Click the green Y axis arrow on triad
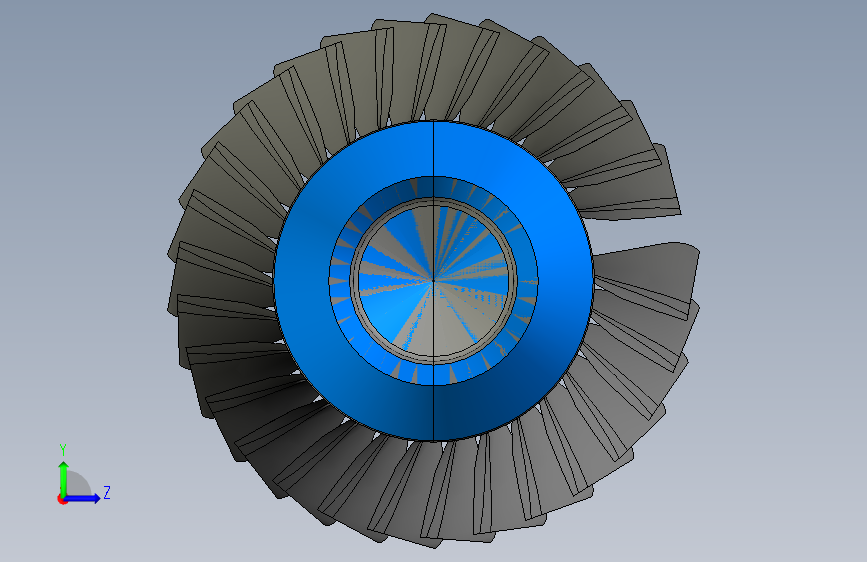 [64, 479]
